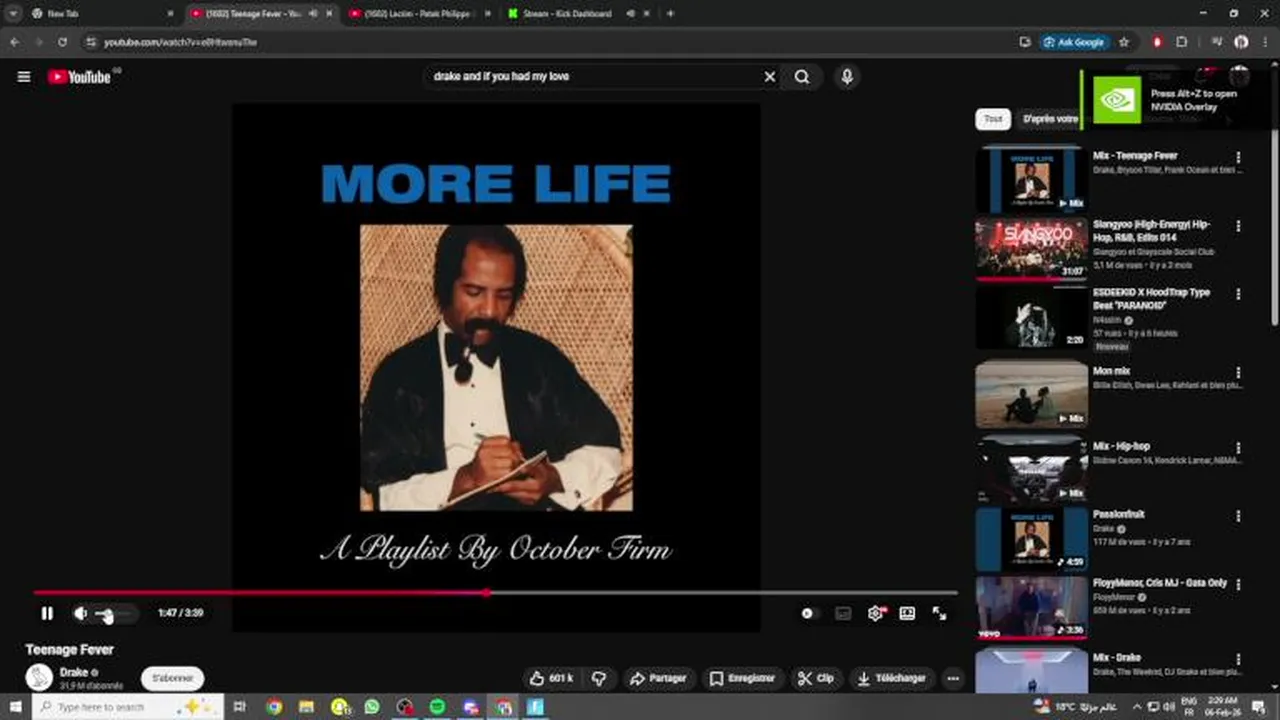Open options for Passionfruit
The width and height of the screenshot is (1280, 720).
[1238, 516]
